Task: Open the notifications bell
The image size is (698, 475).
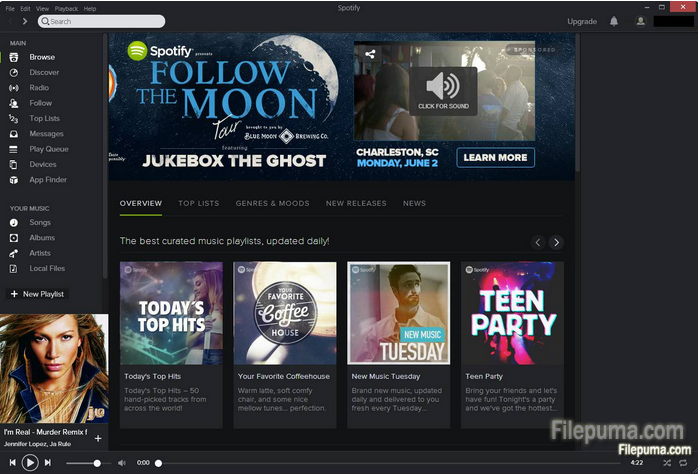Action: pyautogui.click(x=614, y=21)
